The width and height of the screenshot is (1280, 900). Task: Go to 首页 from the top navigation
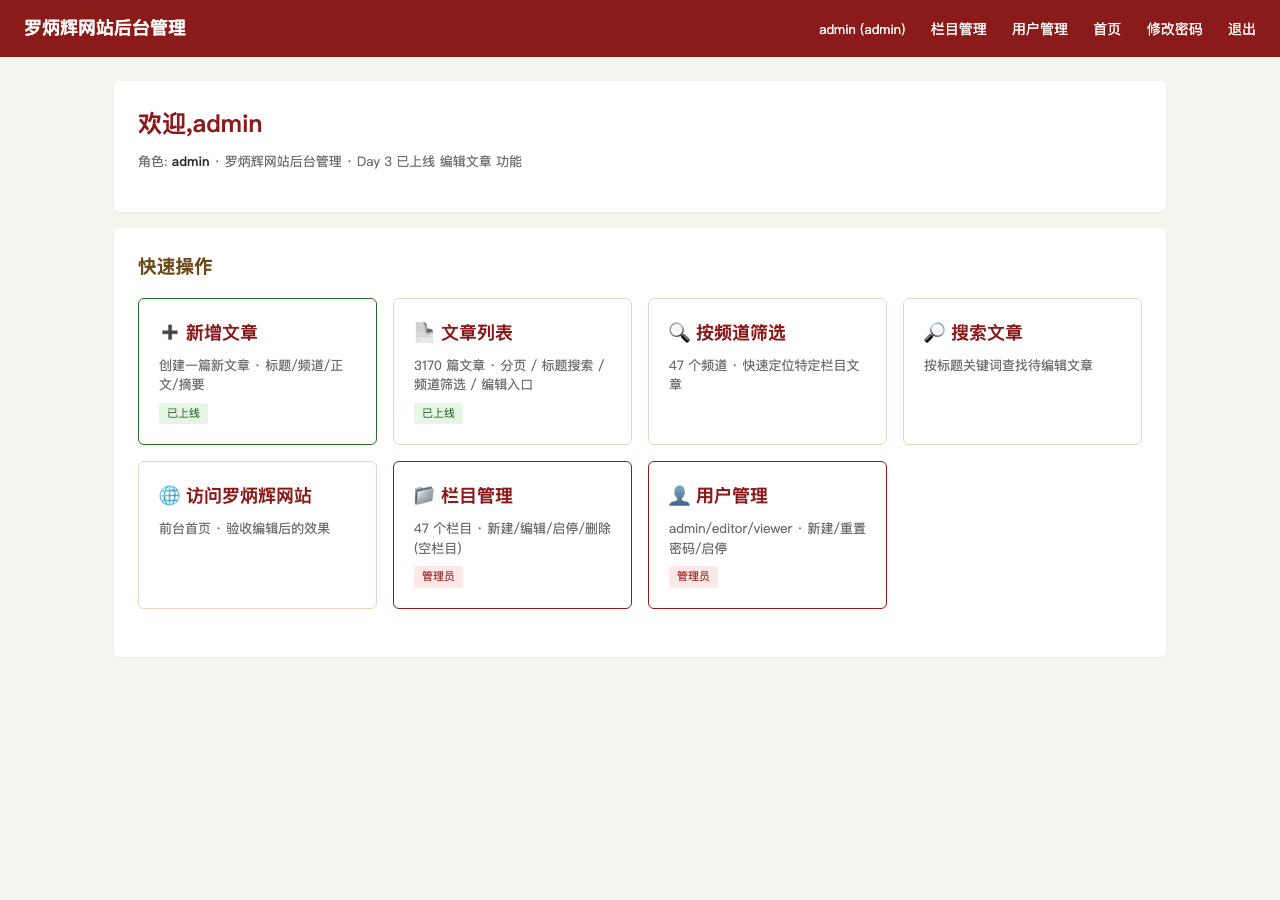[1107, 29]
